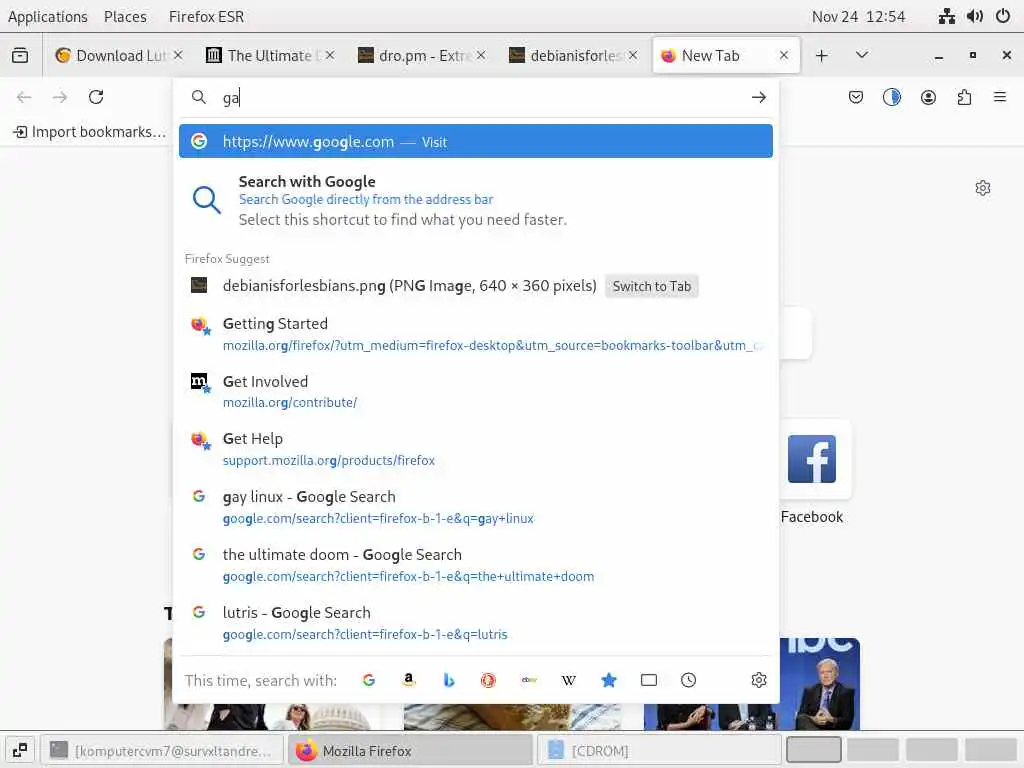
Task: Close the New Tab tab
Action: tap(784, 56)
